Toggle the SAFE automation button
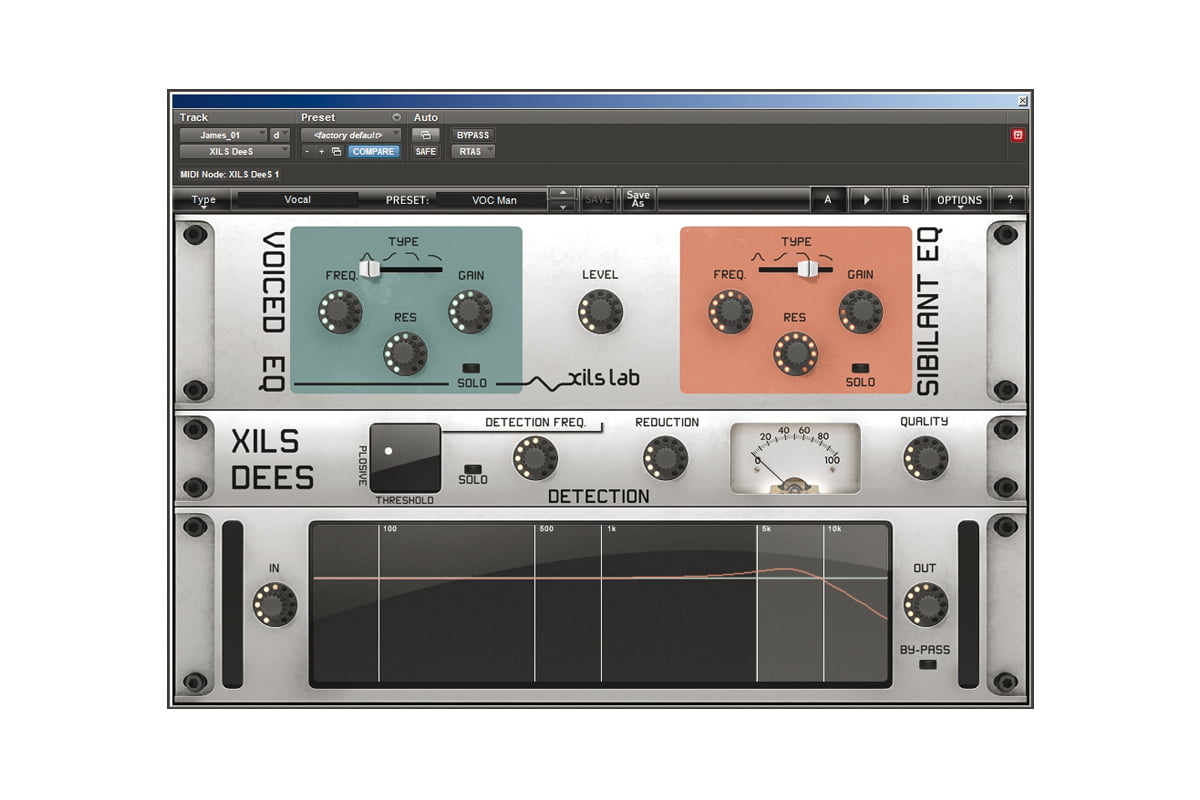 click(x=425, y=152)
